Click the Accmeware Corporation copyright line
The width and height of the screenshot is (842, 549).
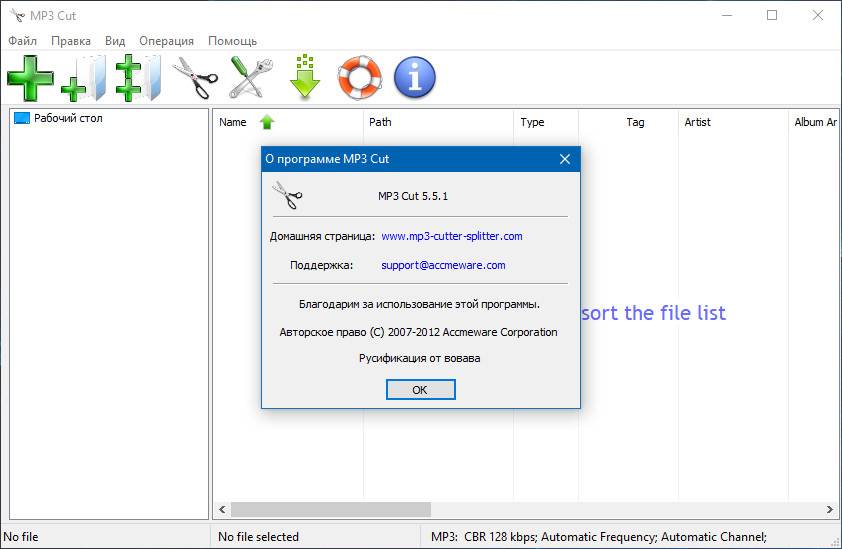[x=418, y=333]
